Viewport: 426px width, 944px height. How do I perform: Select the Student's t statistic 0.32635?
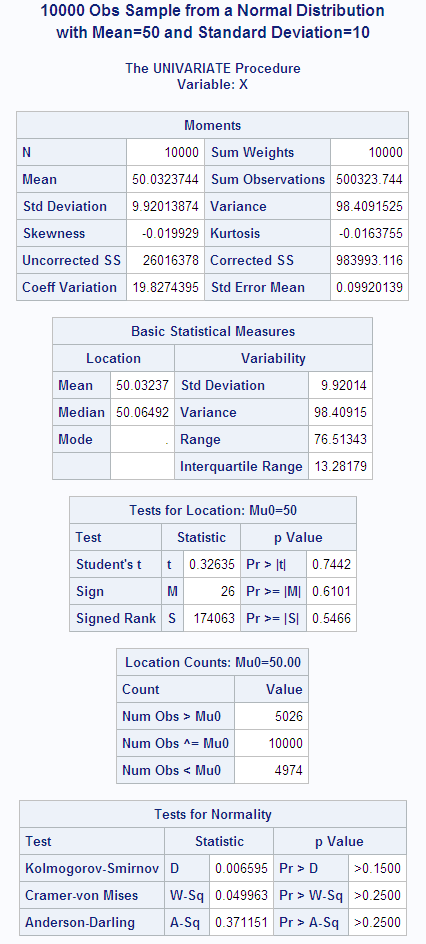(x=212, y=564)
